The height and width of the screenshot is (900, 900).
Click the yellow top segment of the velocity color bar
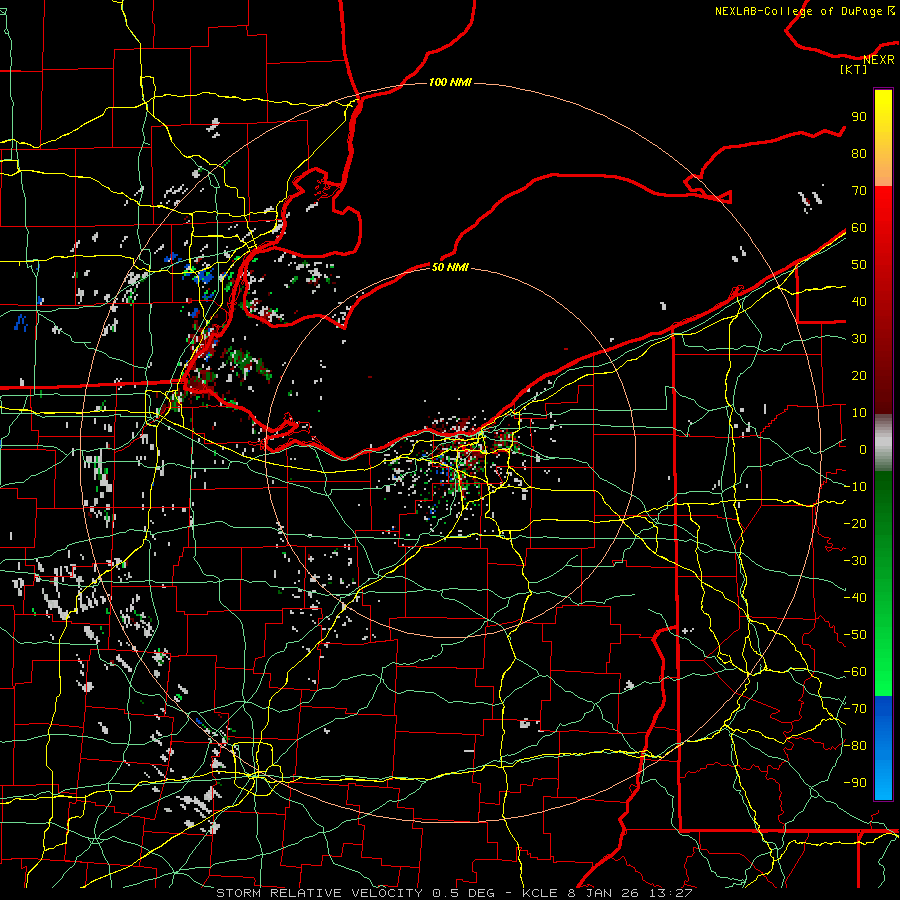(883, 138)
